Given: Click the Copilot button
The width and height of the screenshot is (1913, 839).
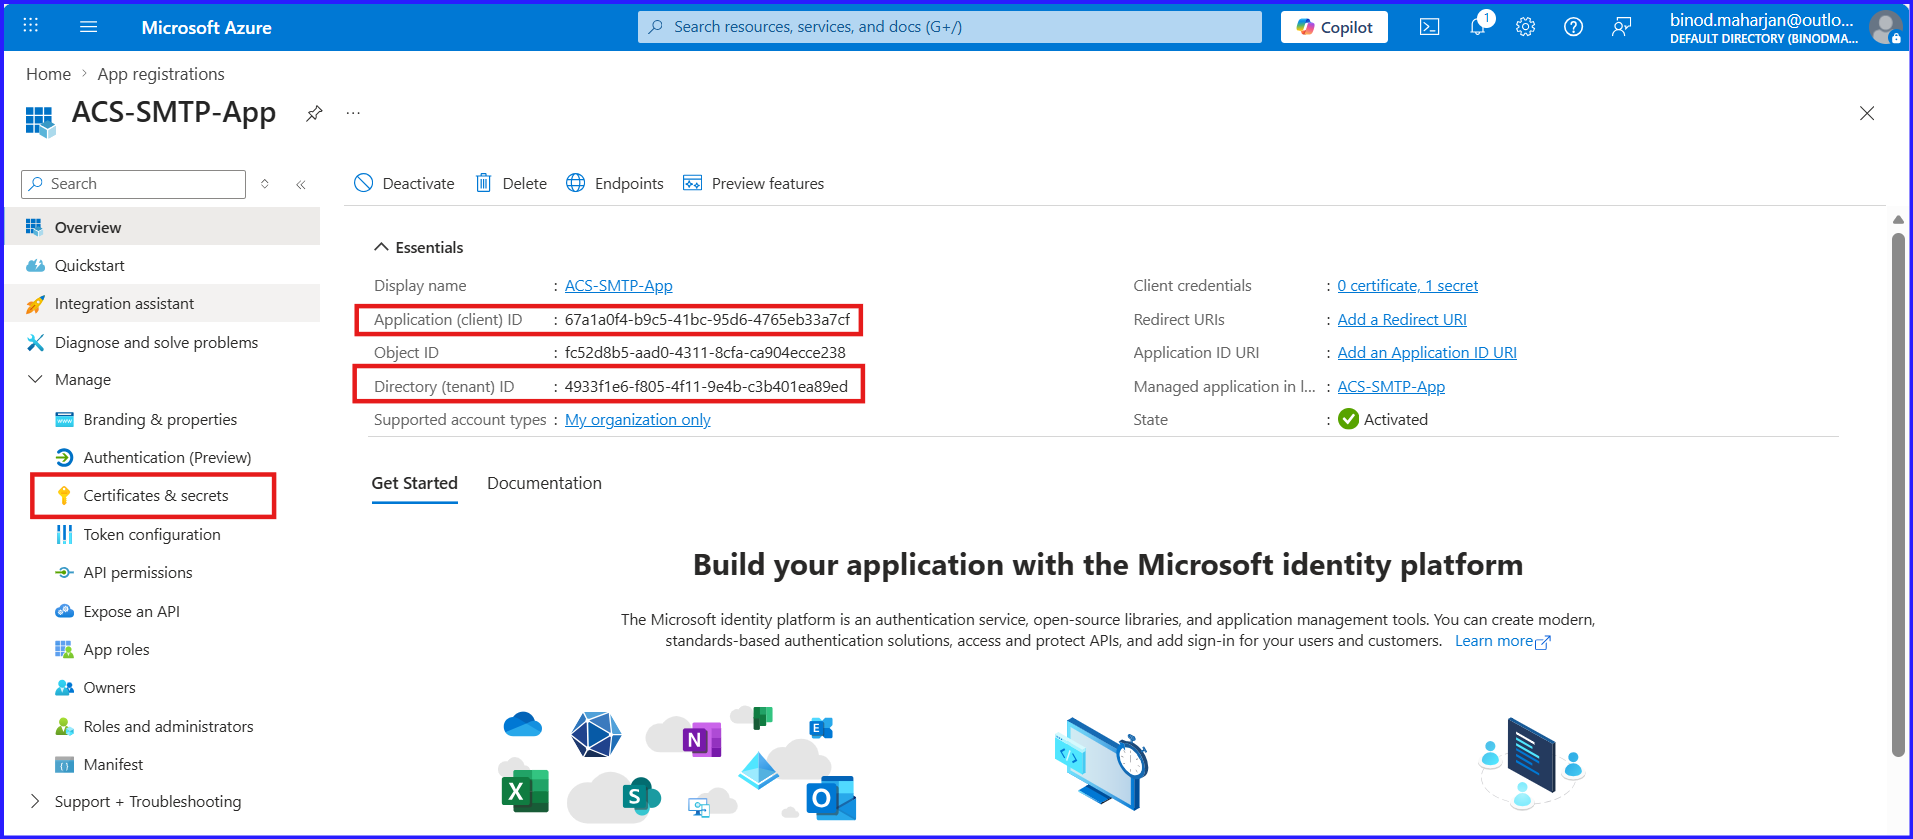Looking at the screenshot, I should 1334,27.
